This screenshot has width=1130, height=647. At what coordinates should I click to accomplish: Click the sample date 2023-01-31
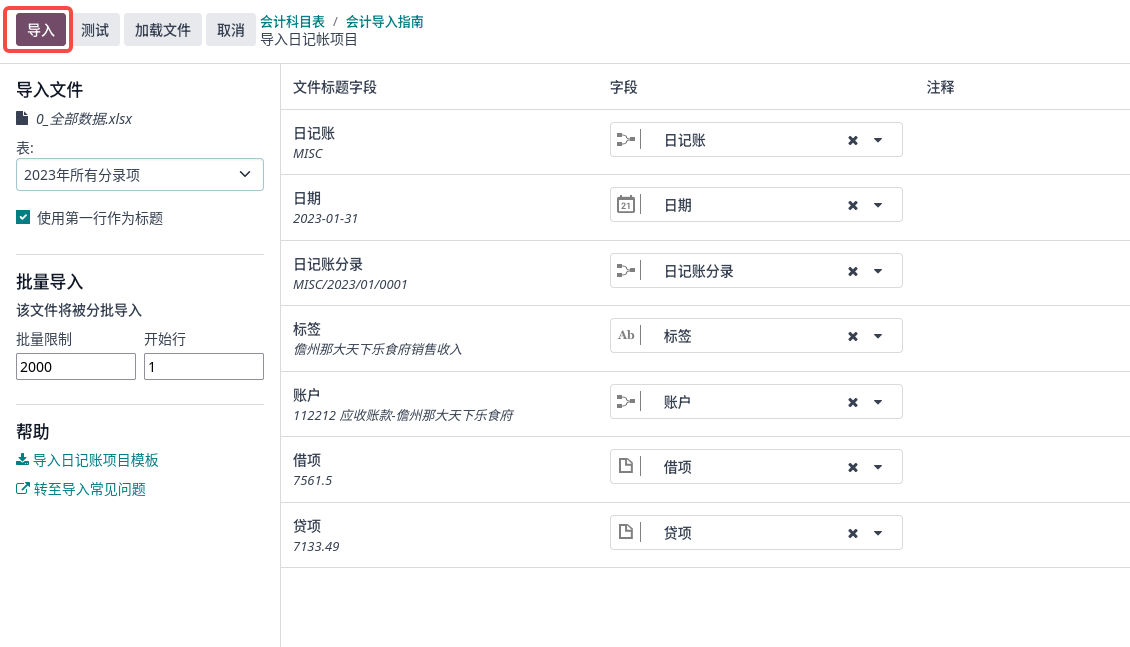(325, 218)
